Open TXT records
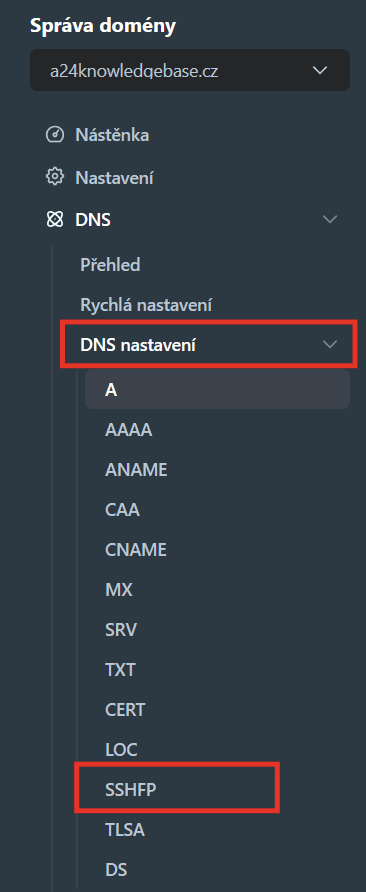366x892 pixels. [x=120, y=670]
